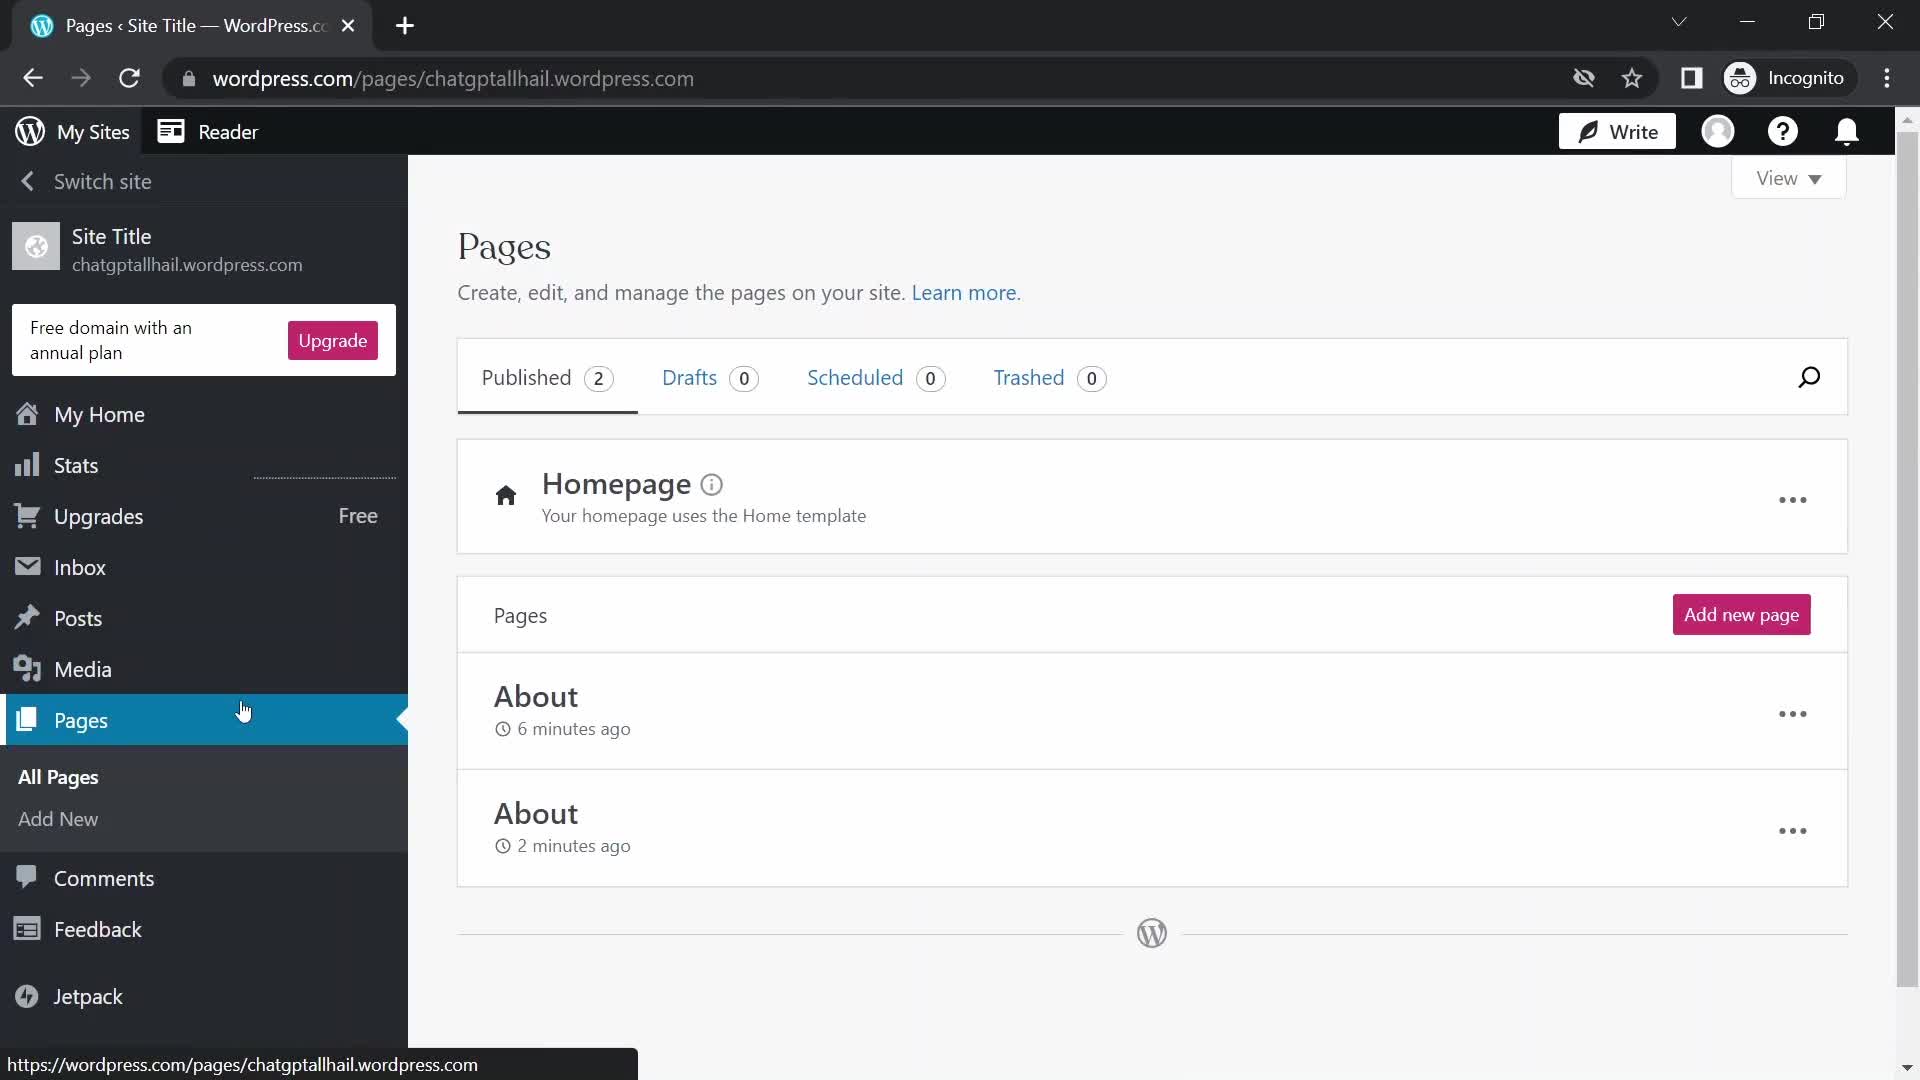Screen dimensions: 1920x1080
Task: Open Inbox messages
Action: [79, 567]
